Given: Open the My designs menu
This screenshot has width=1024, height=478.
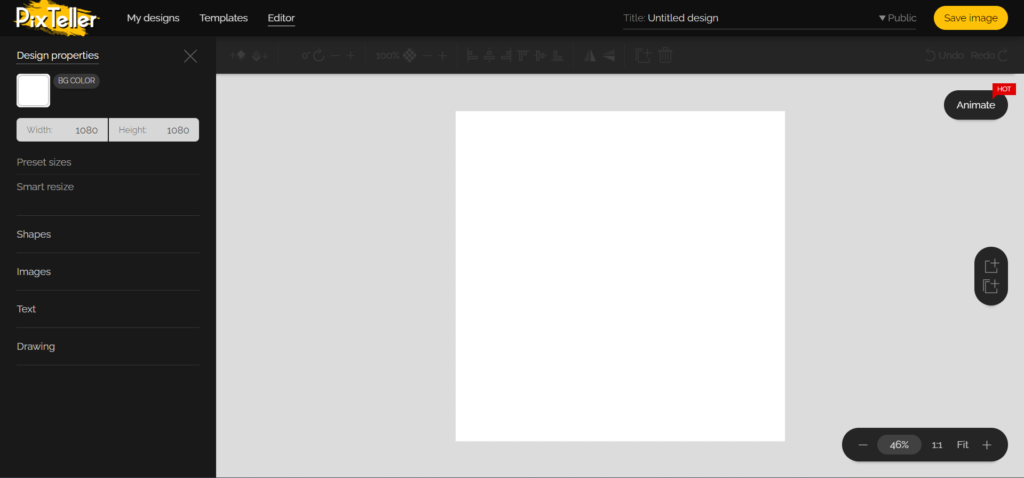Looking at the screenshot, I should pyautogui.click(x=153, y=18).
